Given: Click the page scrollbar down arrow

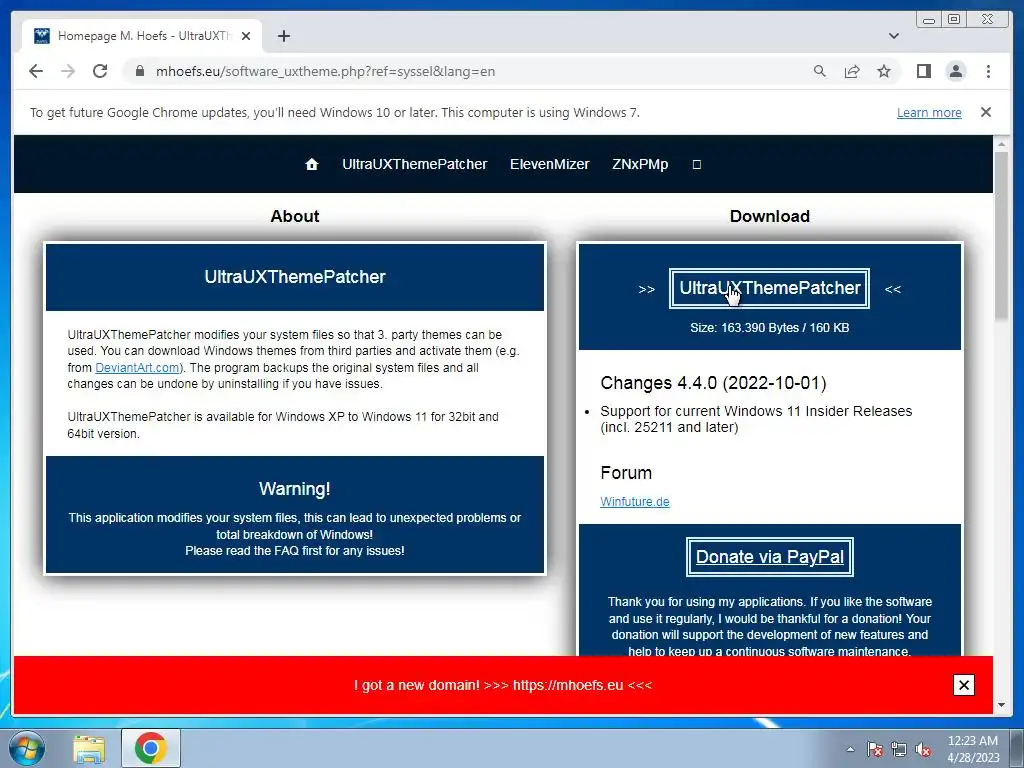Looking at the screenshot, I should [1001, 705].
